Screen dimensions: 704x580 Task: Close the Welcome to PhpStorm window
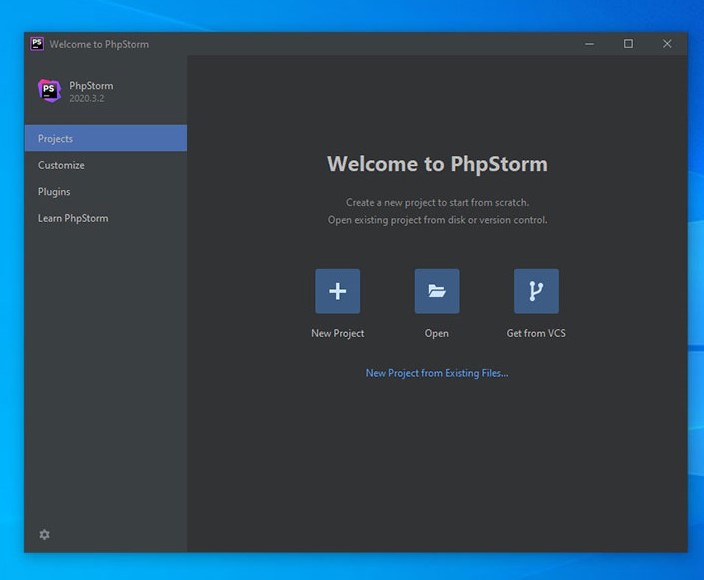[667, 44]
